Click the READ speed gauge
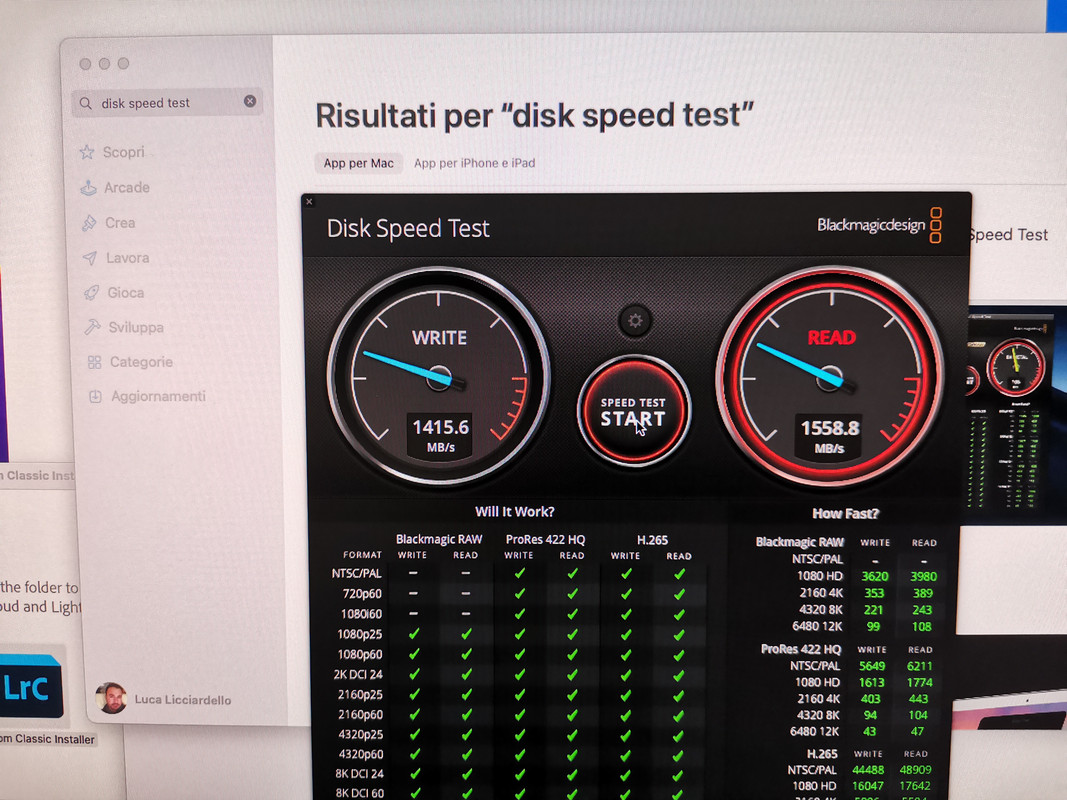Image resolution: width=1067 pixels, height=800 pixels. pos(830,376)
